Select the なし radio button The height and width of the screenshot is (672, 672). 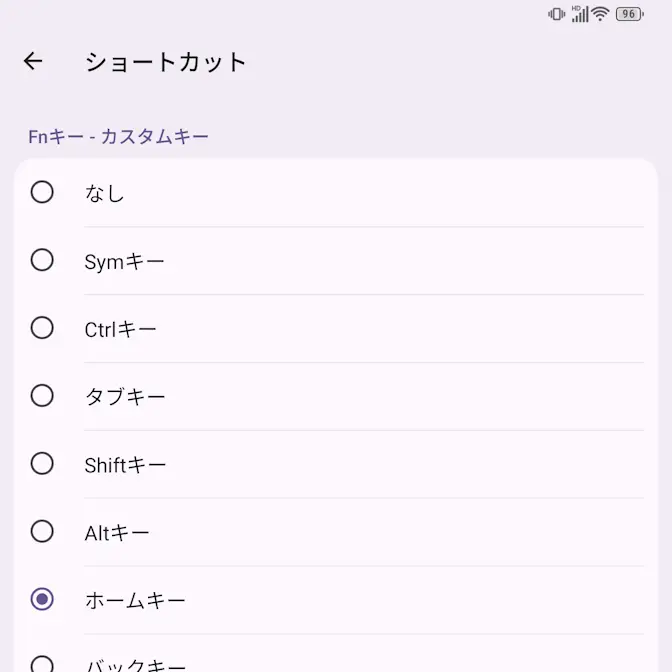pyautogui.click(x=42, y=192)
